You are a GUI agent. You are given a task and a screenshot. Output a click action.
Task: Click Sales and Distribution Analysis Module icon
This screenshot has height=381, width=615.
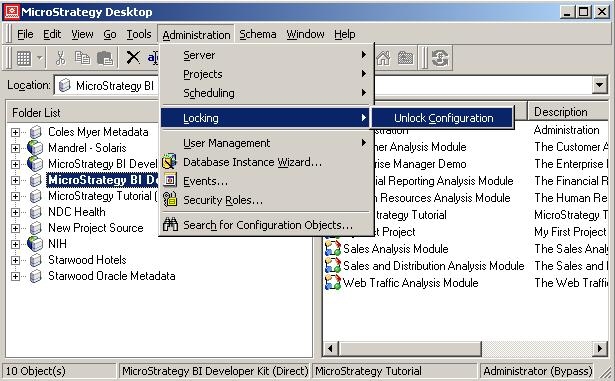[x=333, y=266]
